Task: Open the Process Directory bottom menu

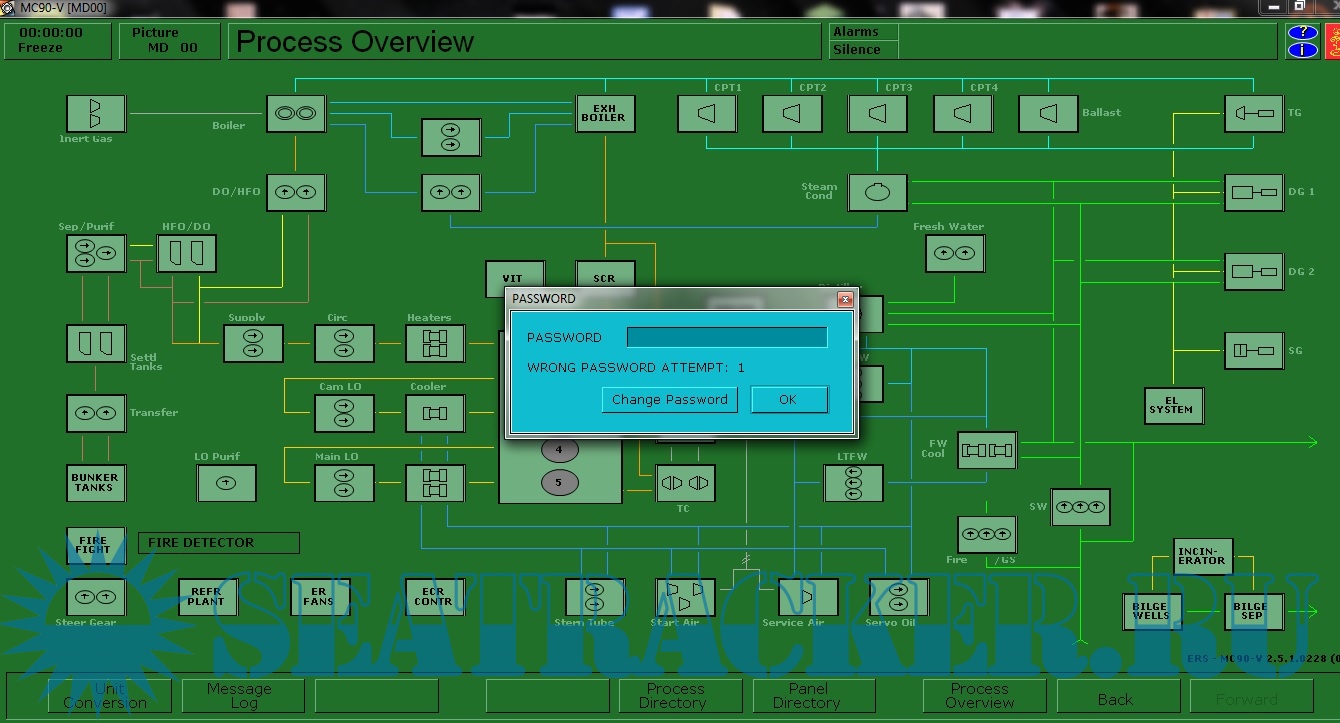Action: 675,695
